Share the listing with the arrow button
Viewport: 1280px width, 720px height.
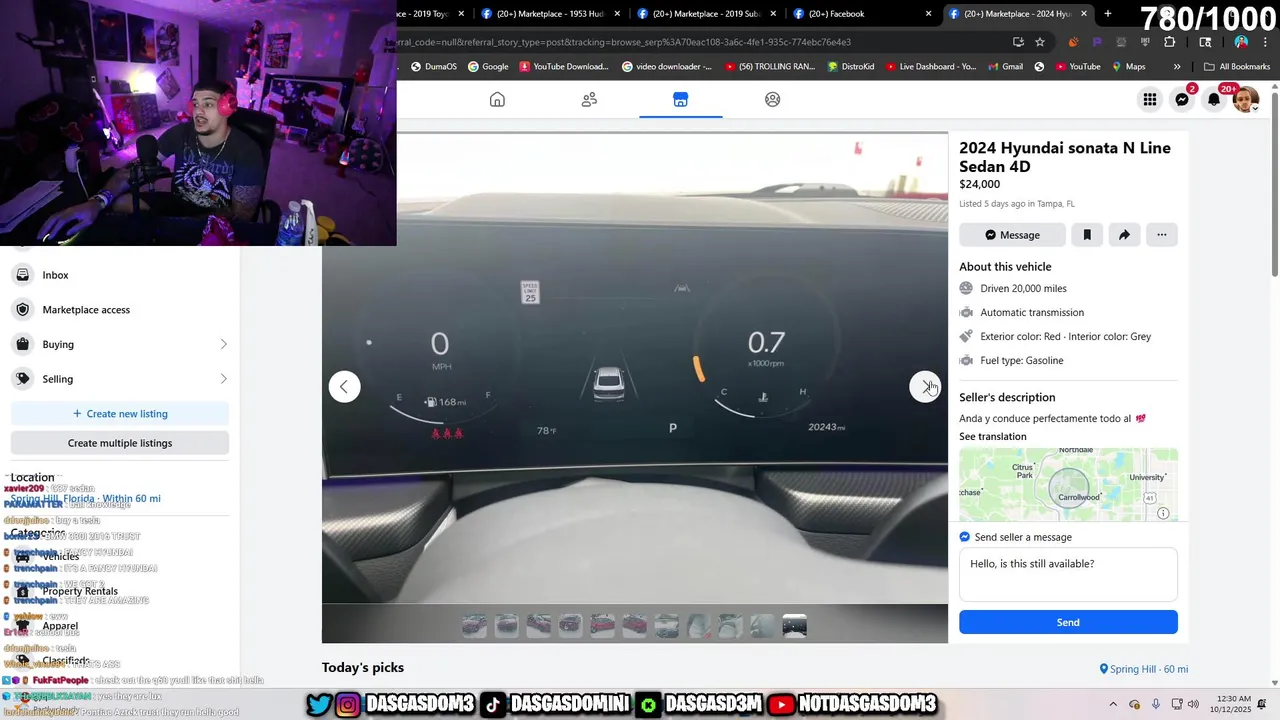coord(1124,235)
